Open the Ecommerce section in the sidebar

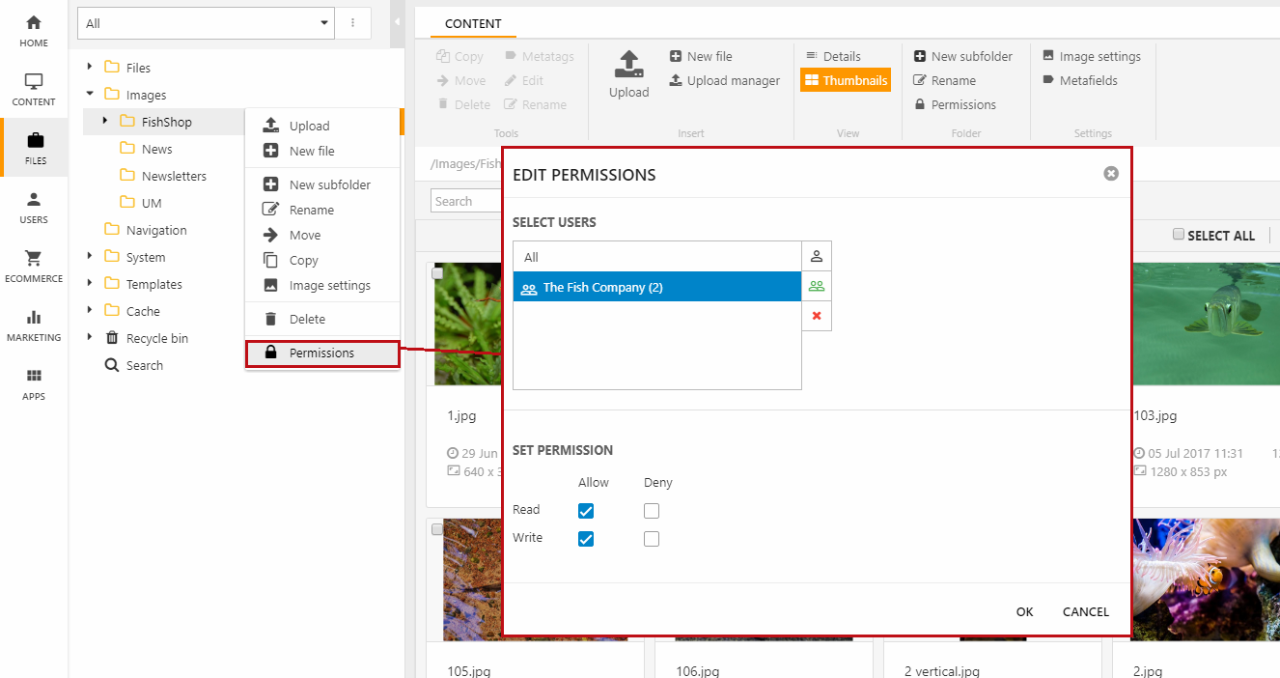click(x=34, y=266)
